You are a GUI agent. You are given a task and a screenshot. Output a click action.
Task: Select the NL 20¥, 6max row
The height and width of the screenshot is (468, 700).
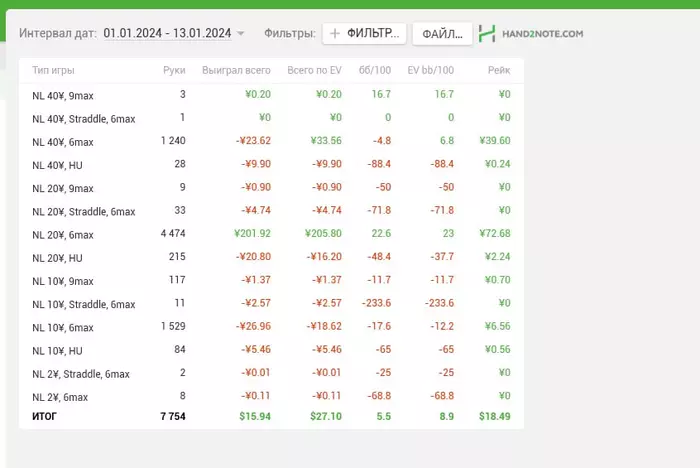pyautogui.click(x=271, y=234)
